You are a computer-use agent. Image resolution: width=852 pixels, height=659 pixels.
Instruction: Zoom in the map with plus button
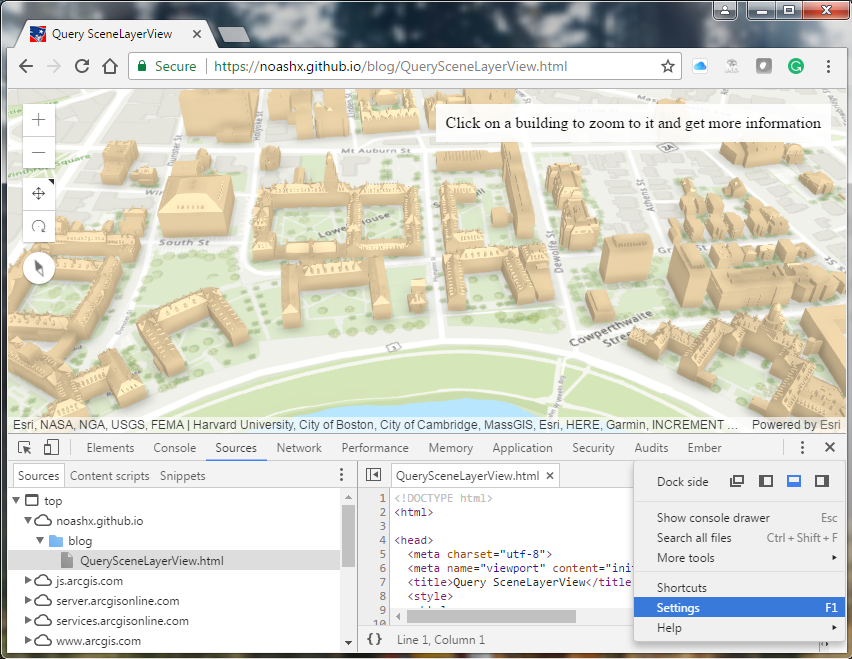click(x=39, y=120)
